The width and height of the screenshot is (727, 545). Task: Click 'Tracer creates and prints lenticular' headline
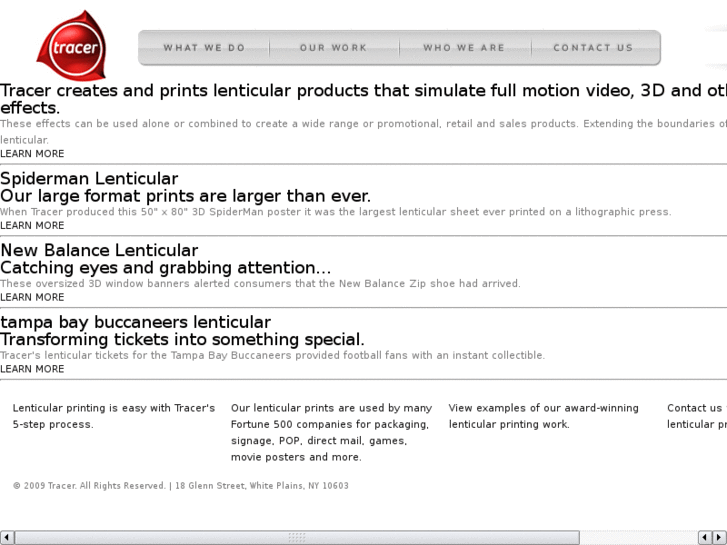[x=364, y=99]
